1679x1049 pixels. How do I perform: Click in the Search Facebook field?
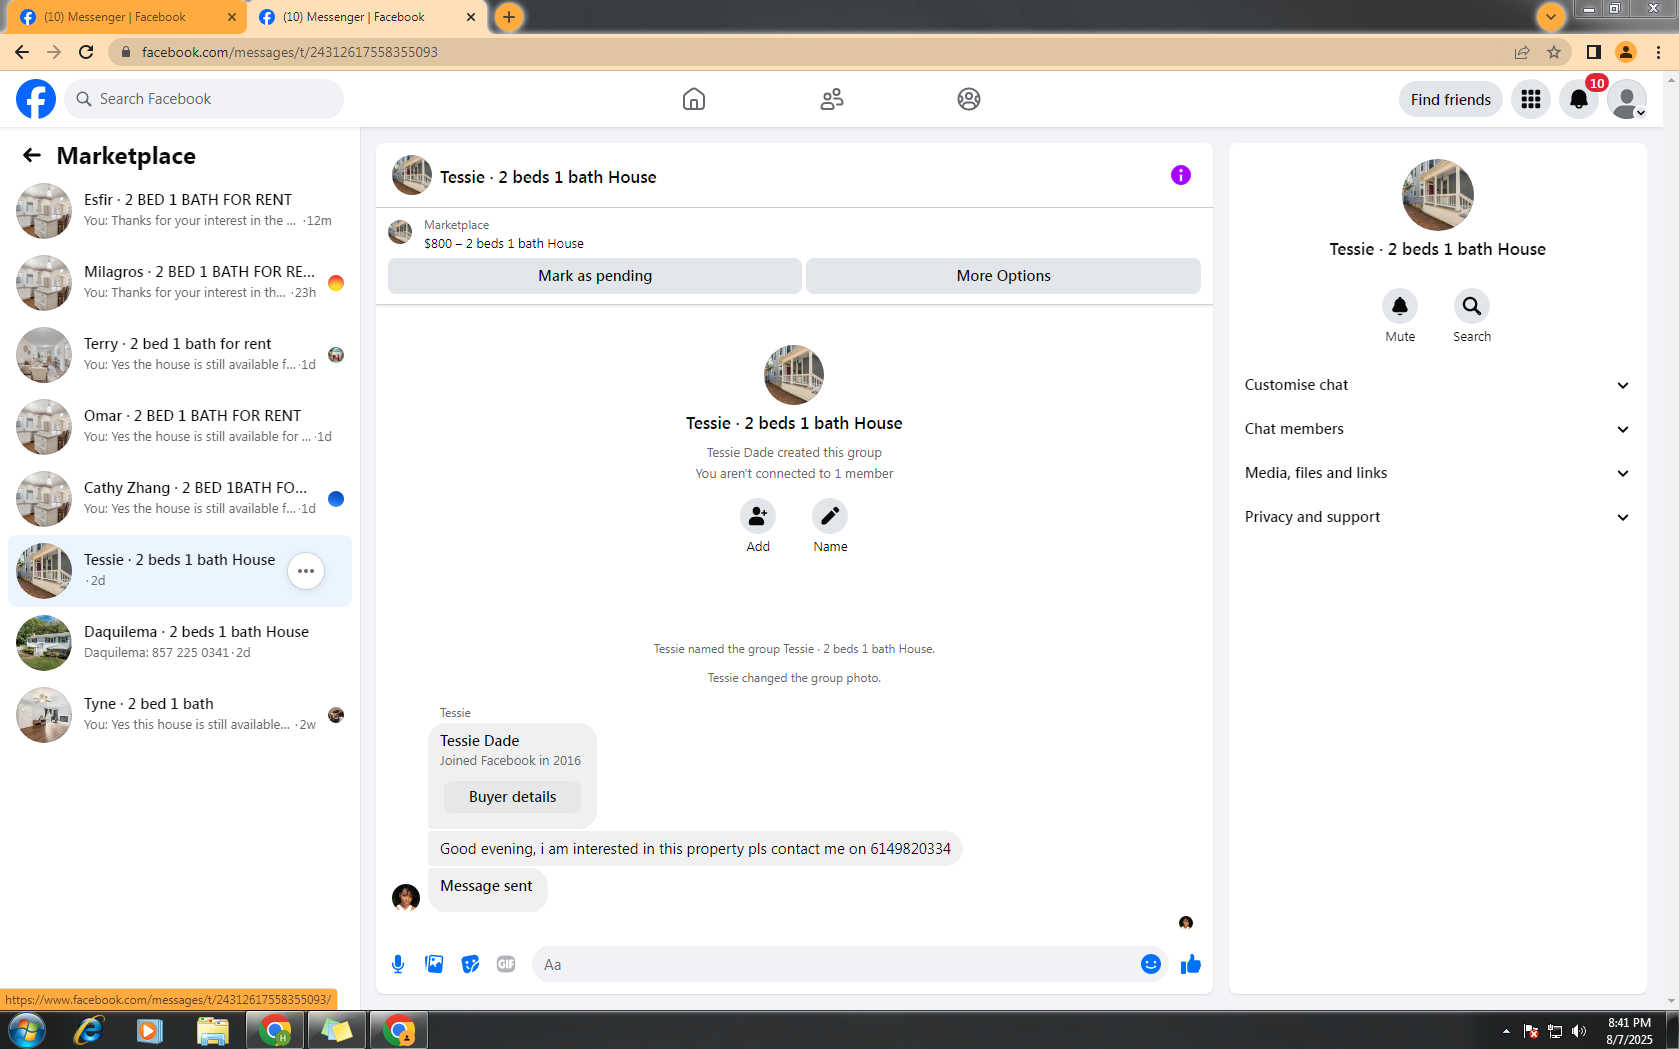[204, 99]
